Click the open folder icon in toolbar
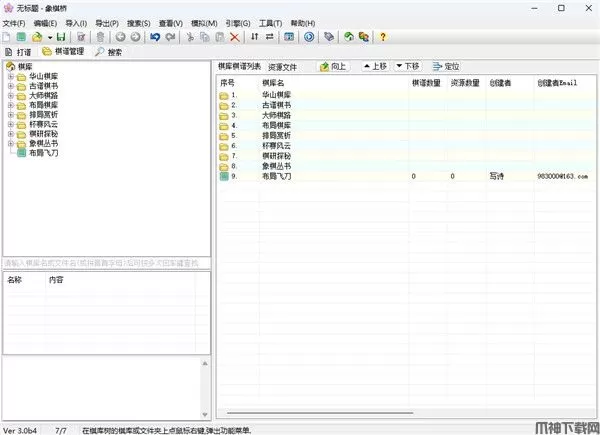Screen dimensions: 600x435 pyautogui.click(x=37, y=37)
